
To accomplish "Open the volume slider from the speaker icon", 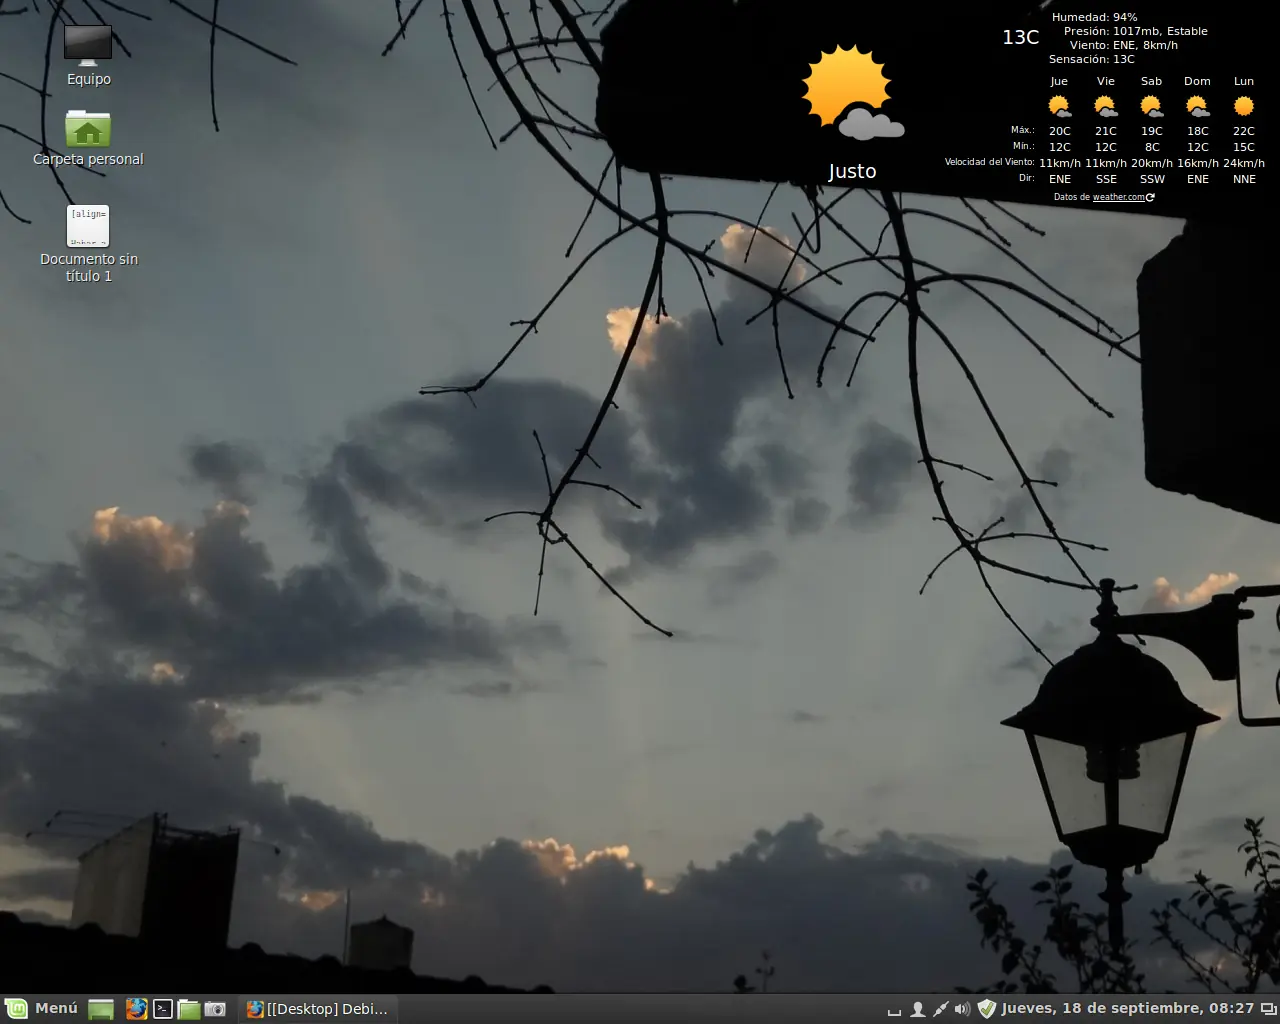I will click(962, 1008).
